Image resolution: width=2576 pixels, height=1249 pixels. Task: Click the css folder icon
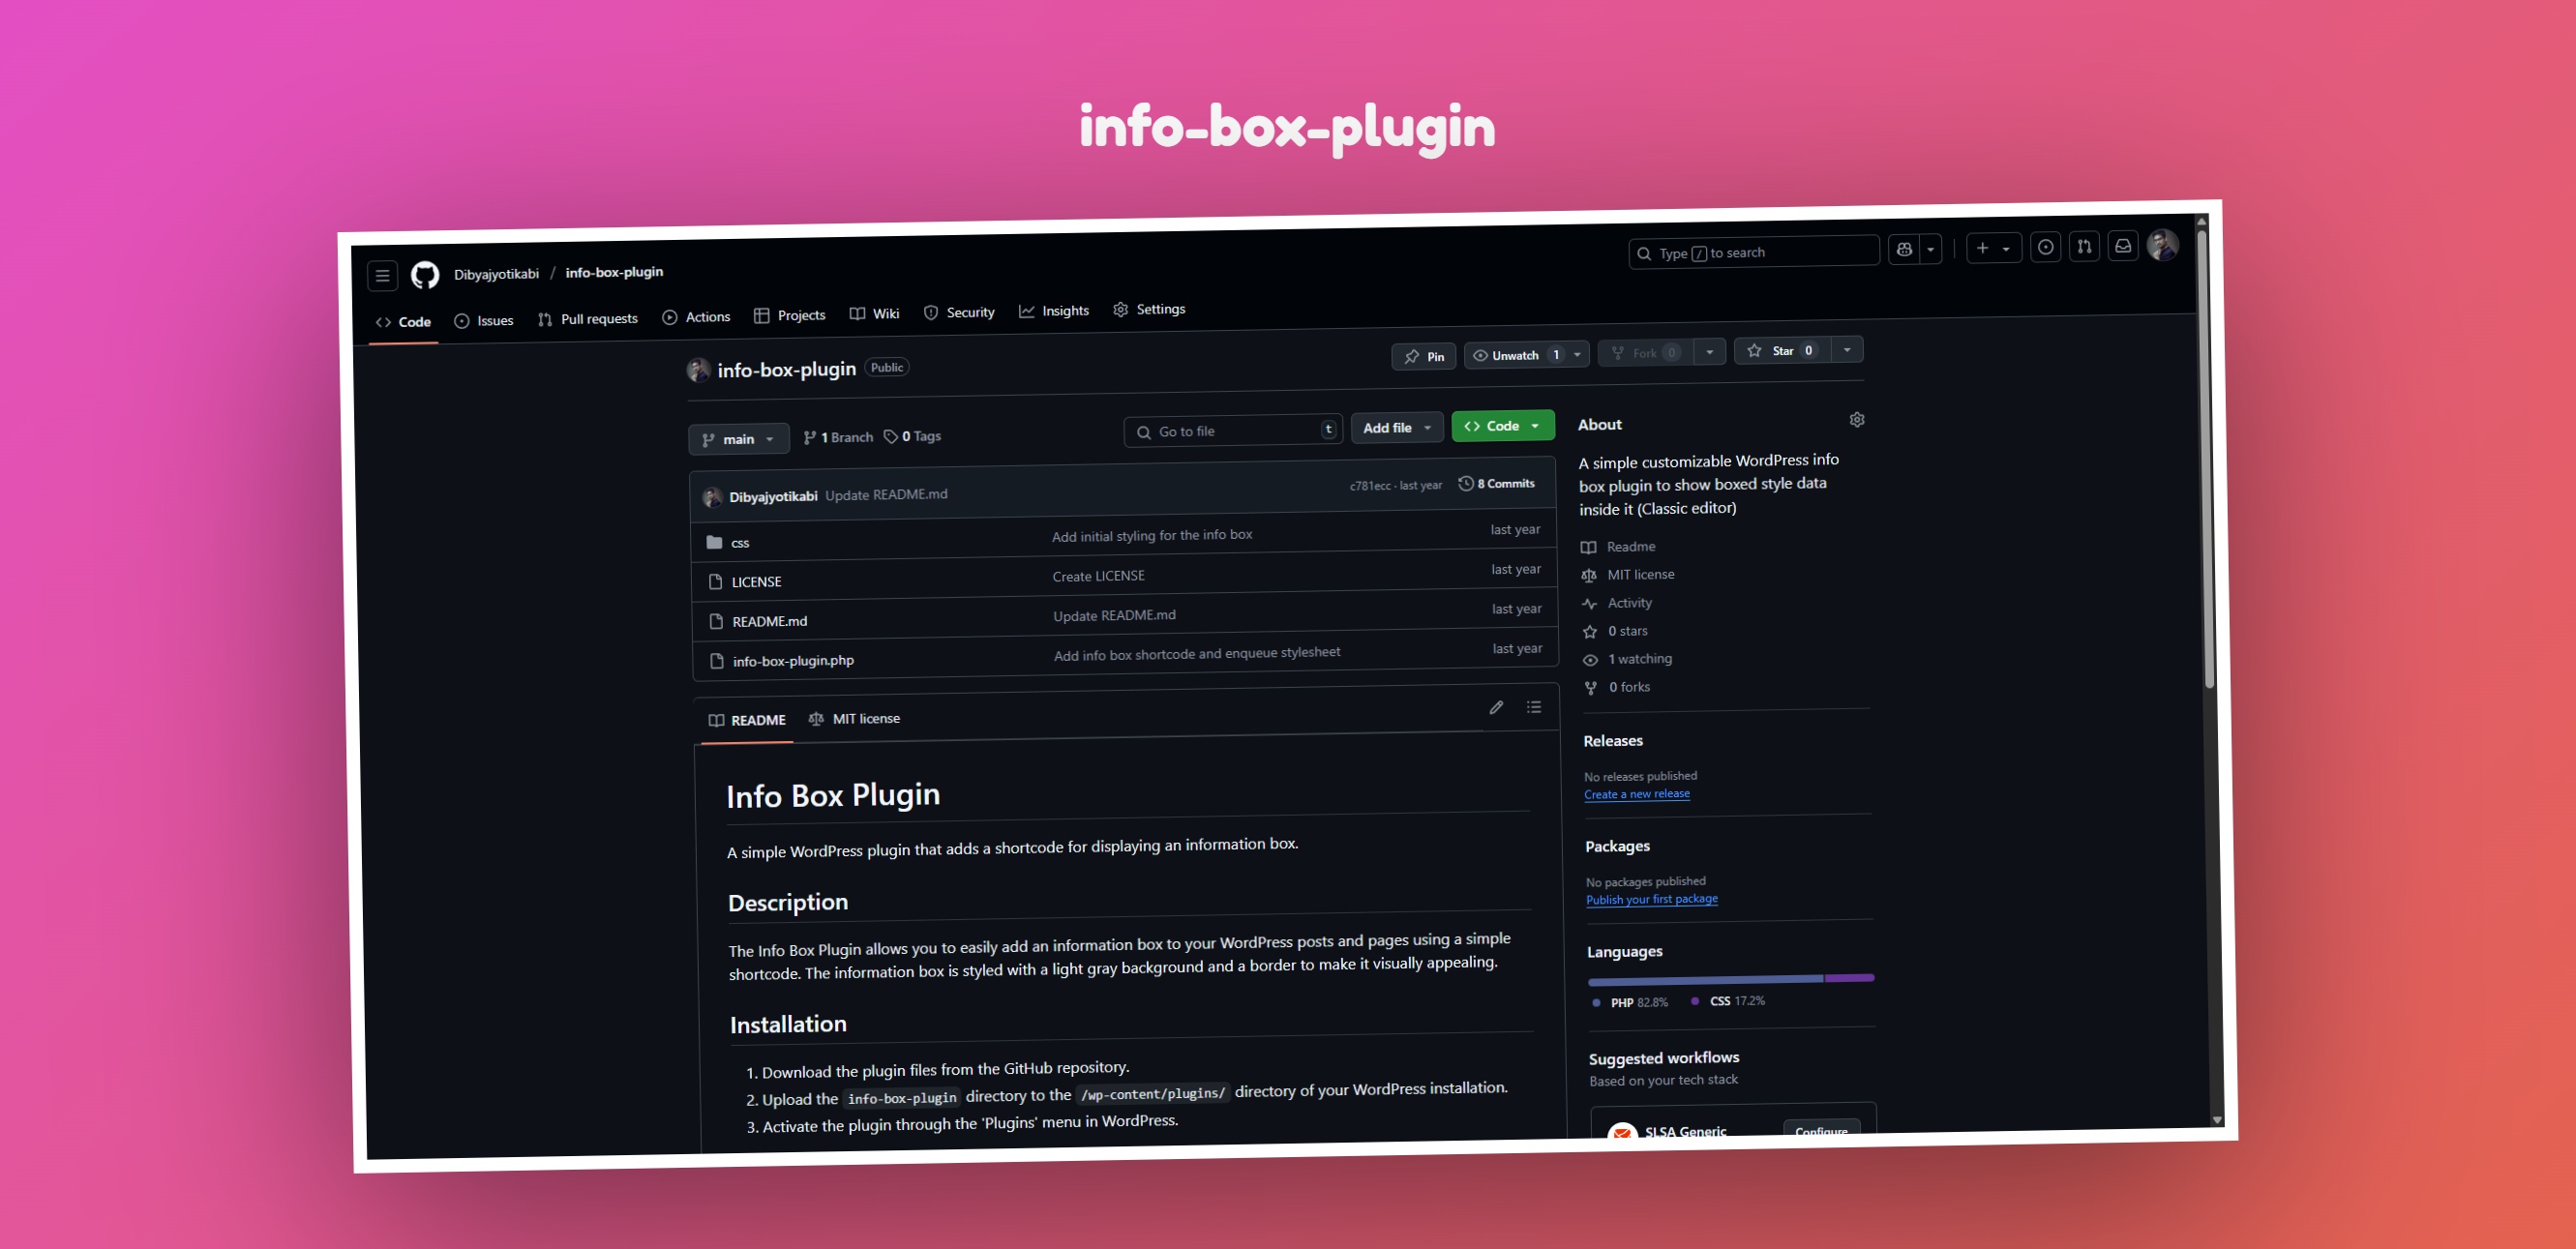pos(714,543)
